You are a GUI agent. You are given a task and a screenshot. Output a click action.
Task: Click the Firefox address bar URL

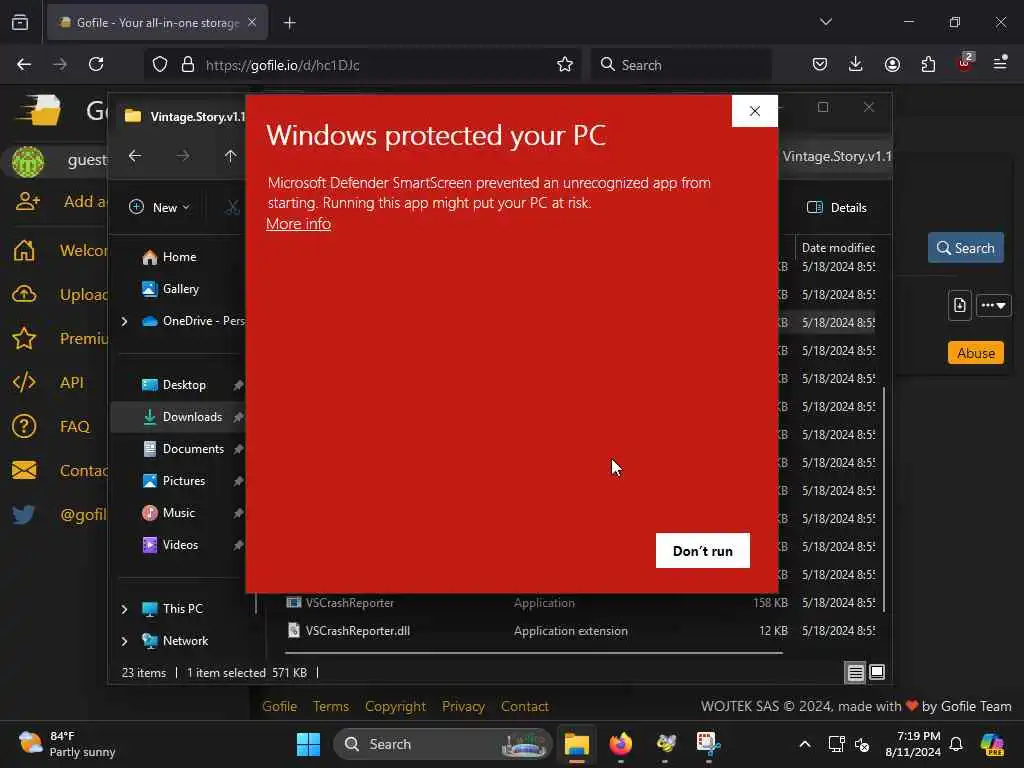[x=283, y=65]
